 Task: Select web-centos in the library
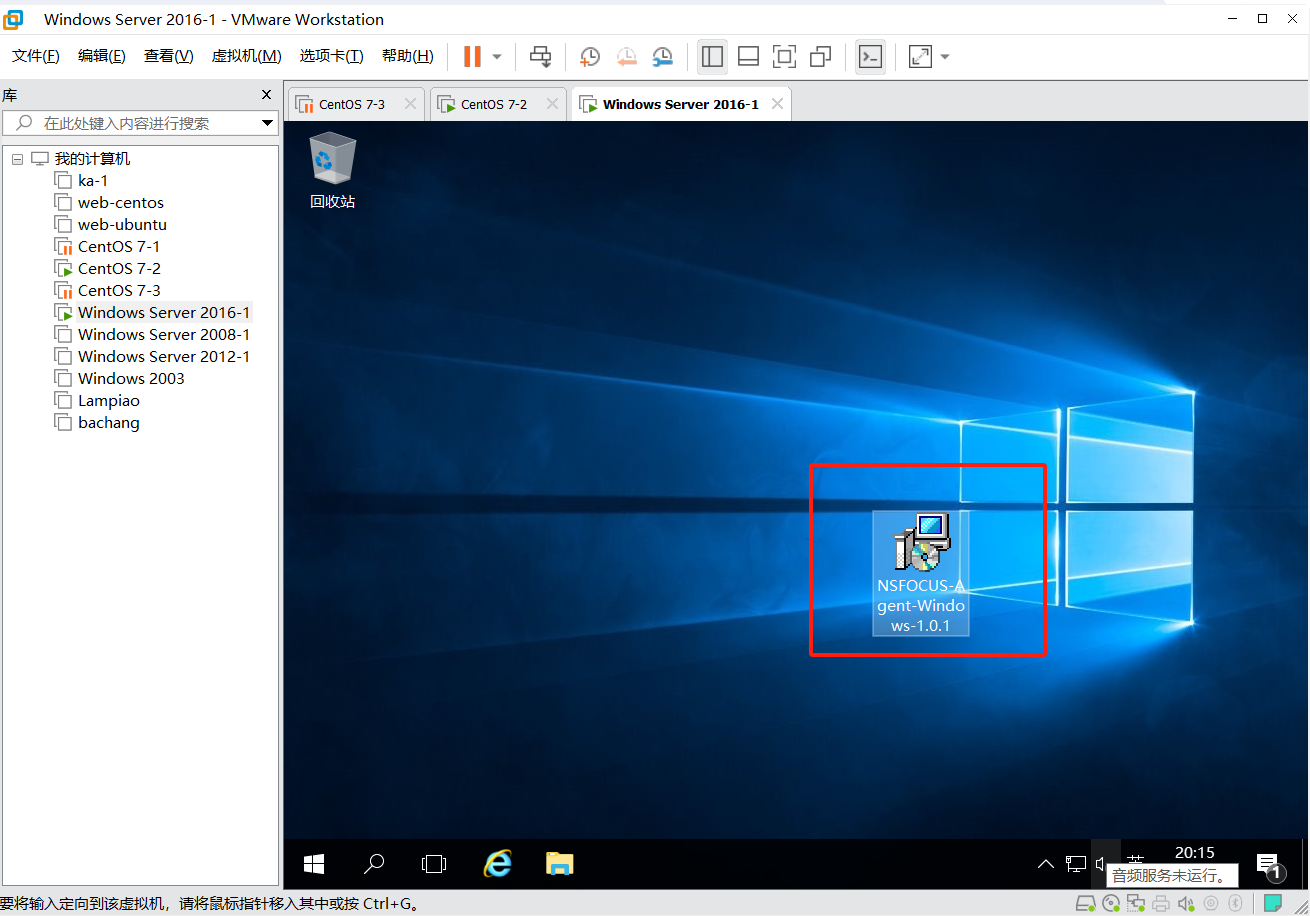[121, 203]
